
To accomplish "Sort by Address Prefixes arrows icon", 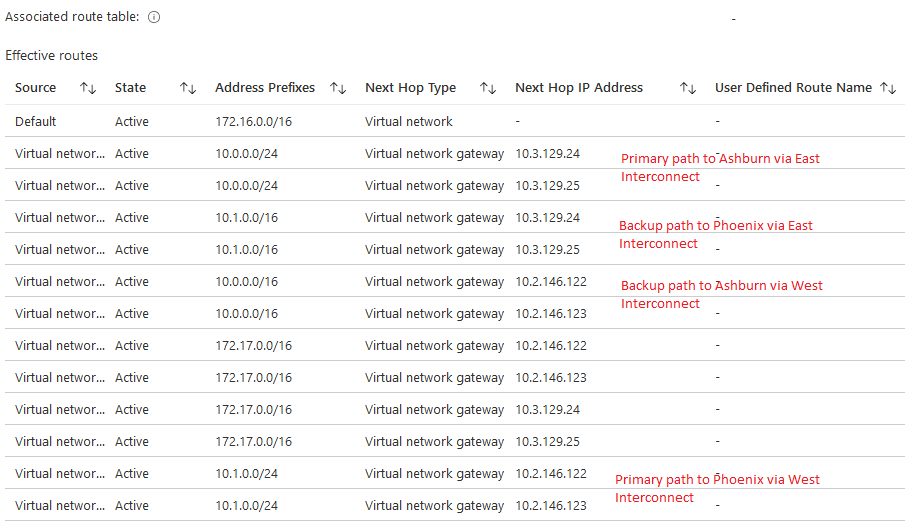I will [338, 88].
